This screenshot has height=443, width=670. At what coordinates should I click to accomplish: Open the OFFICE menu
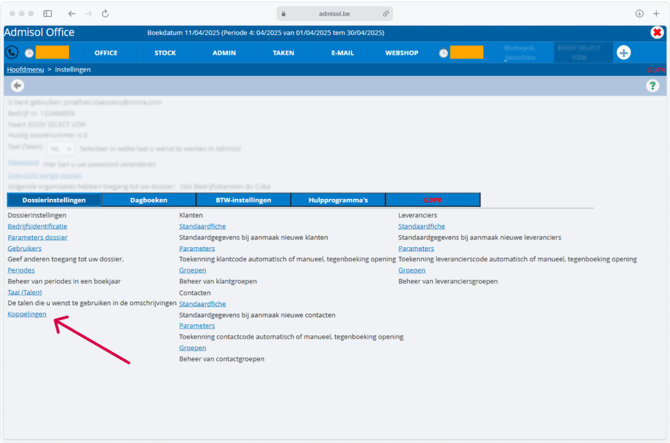click(x=106, y=53)
